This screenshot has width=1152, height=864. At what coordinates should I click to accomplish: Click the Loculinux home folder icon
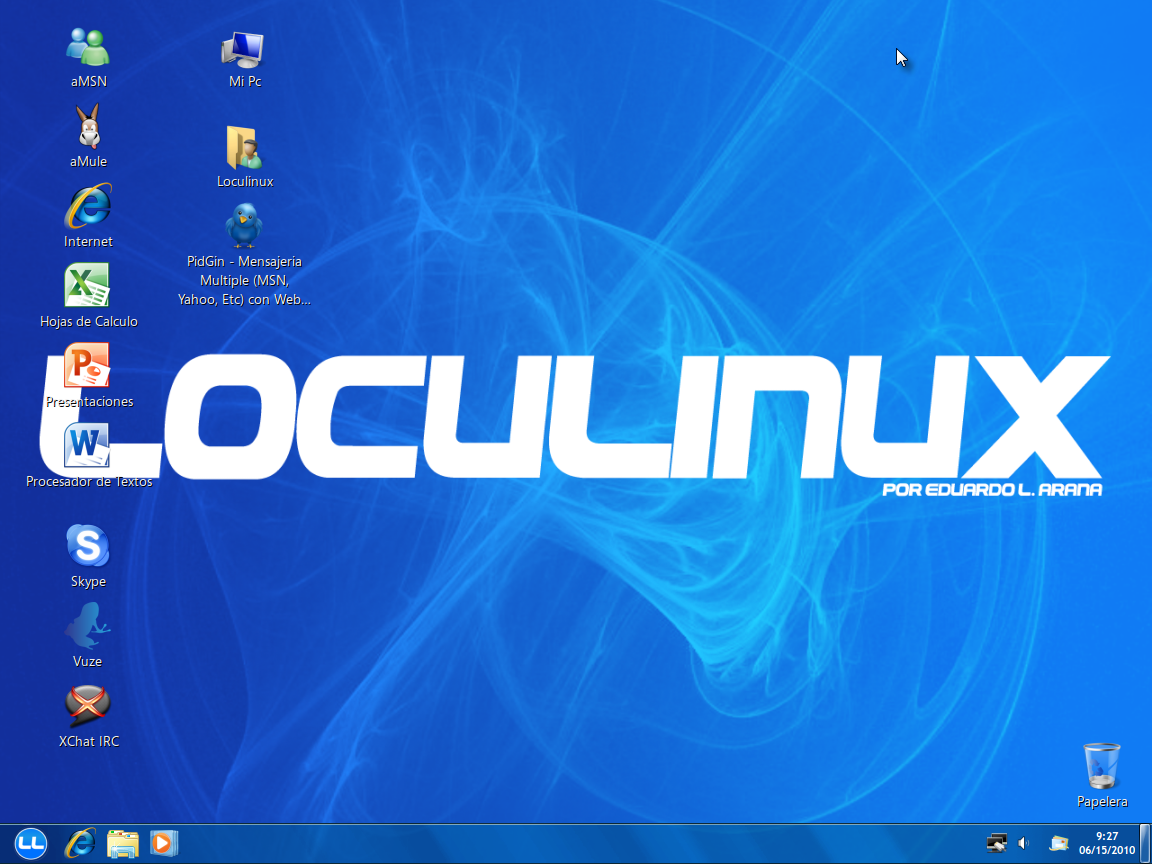click(244, 148)
